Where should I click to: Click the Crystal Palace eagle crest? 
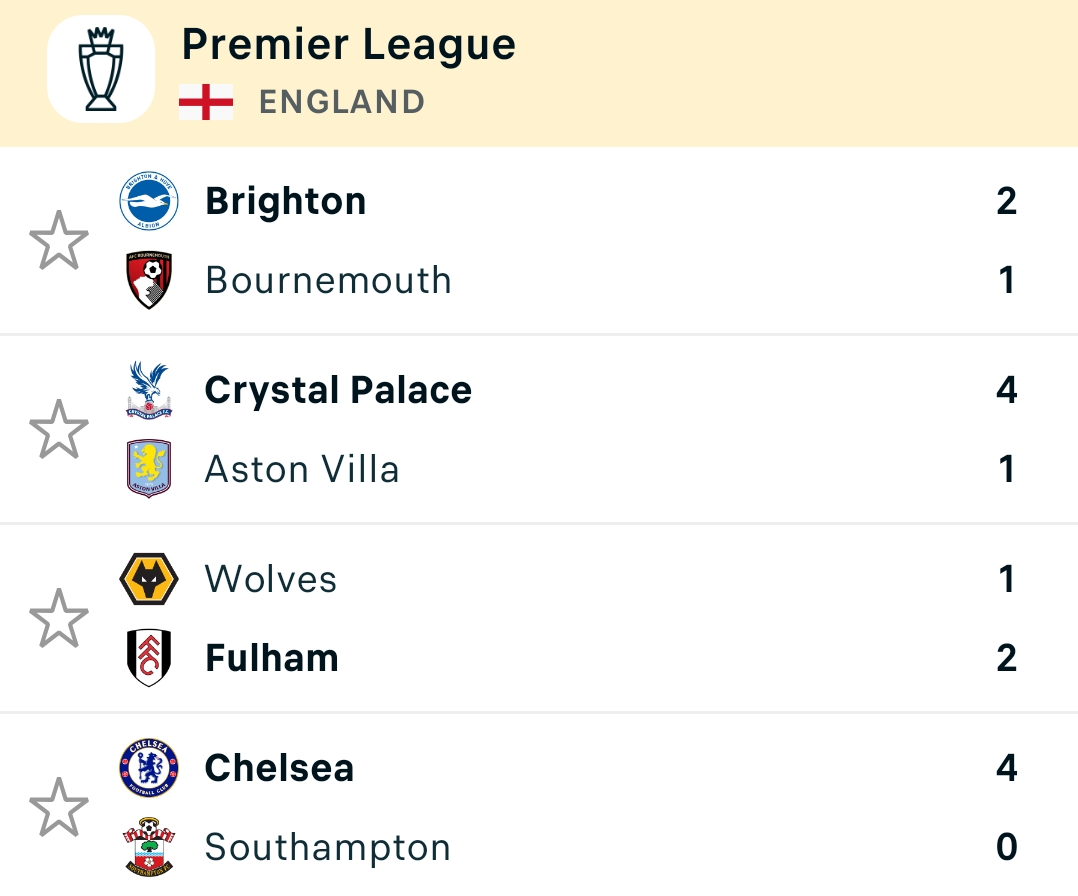coord(149,390)
